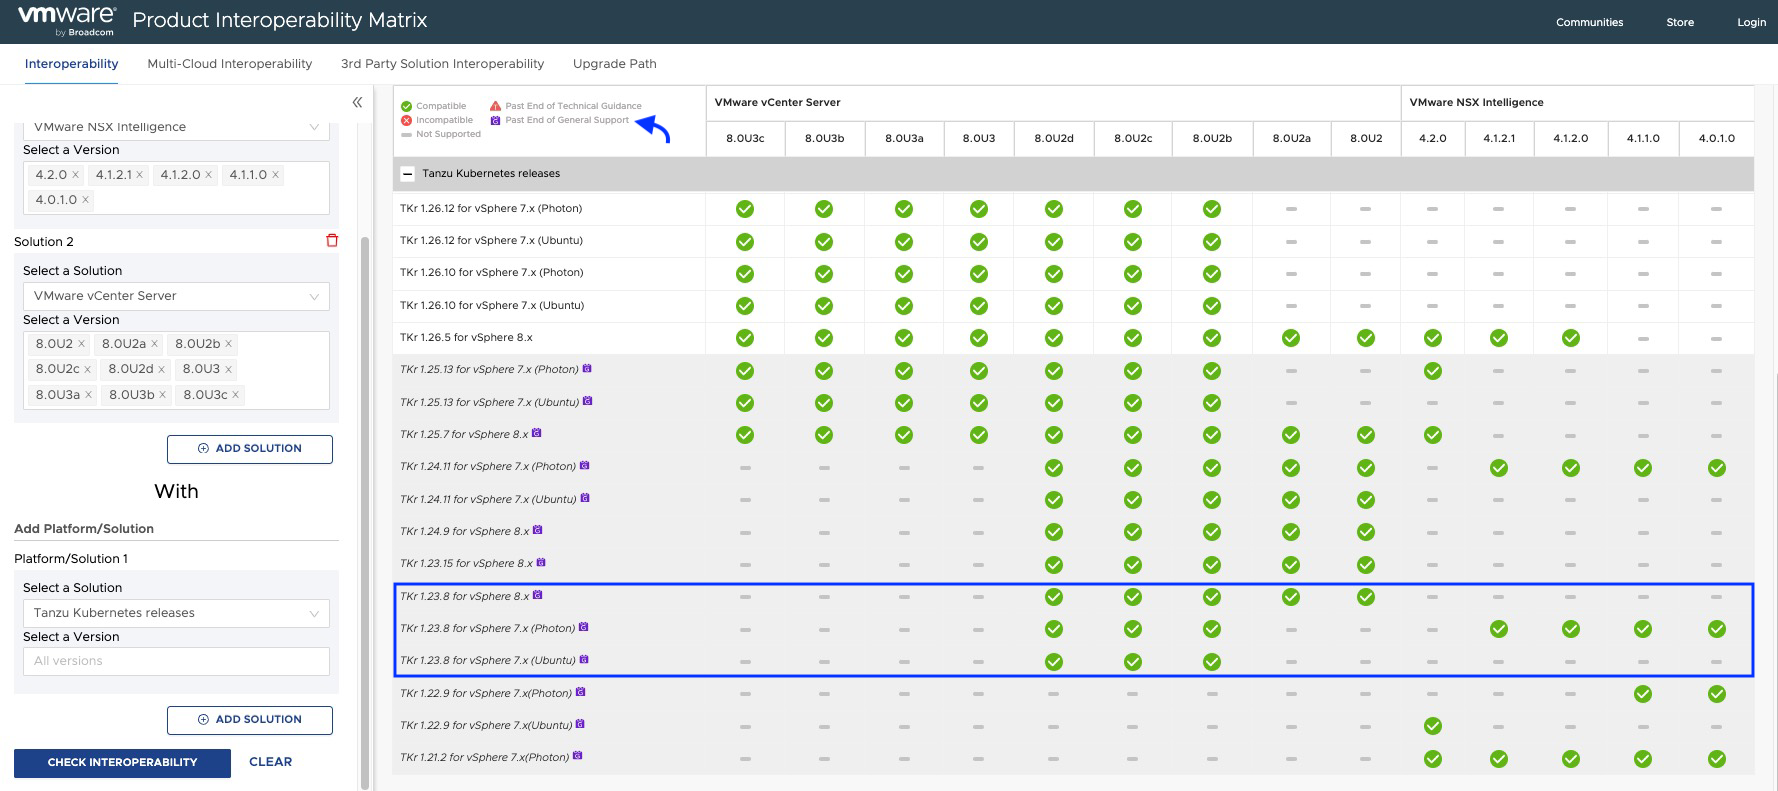Switch to the Upgrade Path tab
This screenshot has height=791, width=1778.
pyautogui.click(x=614, y=64)
